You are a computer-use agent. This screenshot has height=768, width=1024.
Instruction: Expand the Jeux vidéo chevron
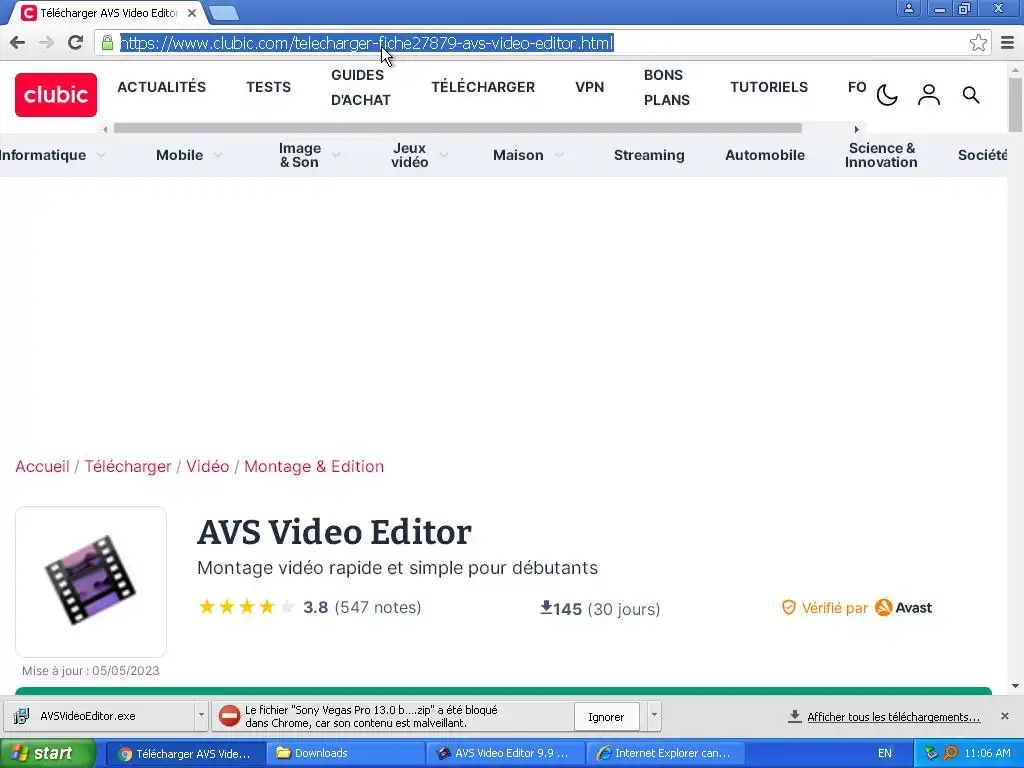(443, 155)
